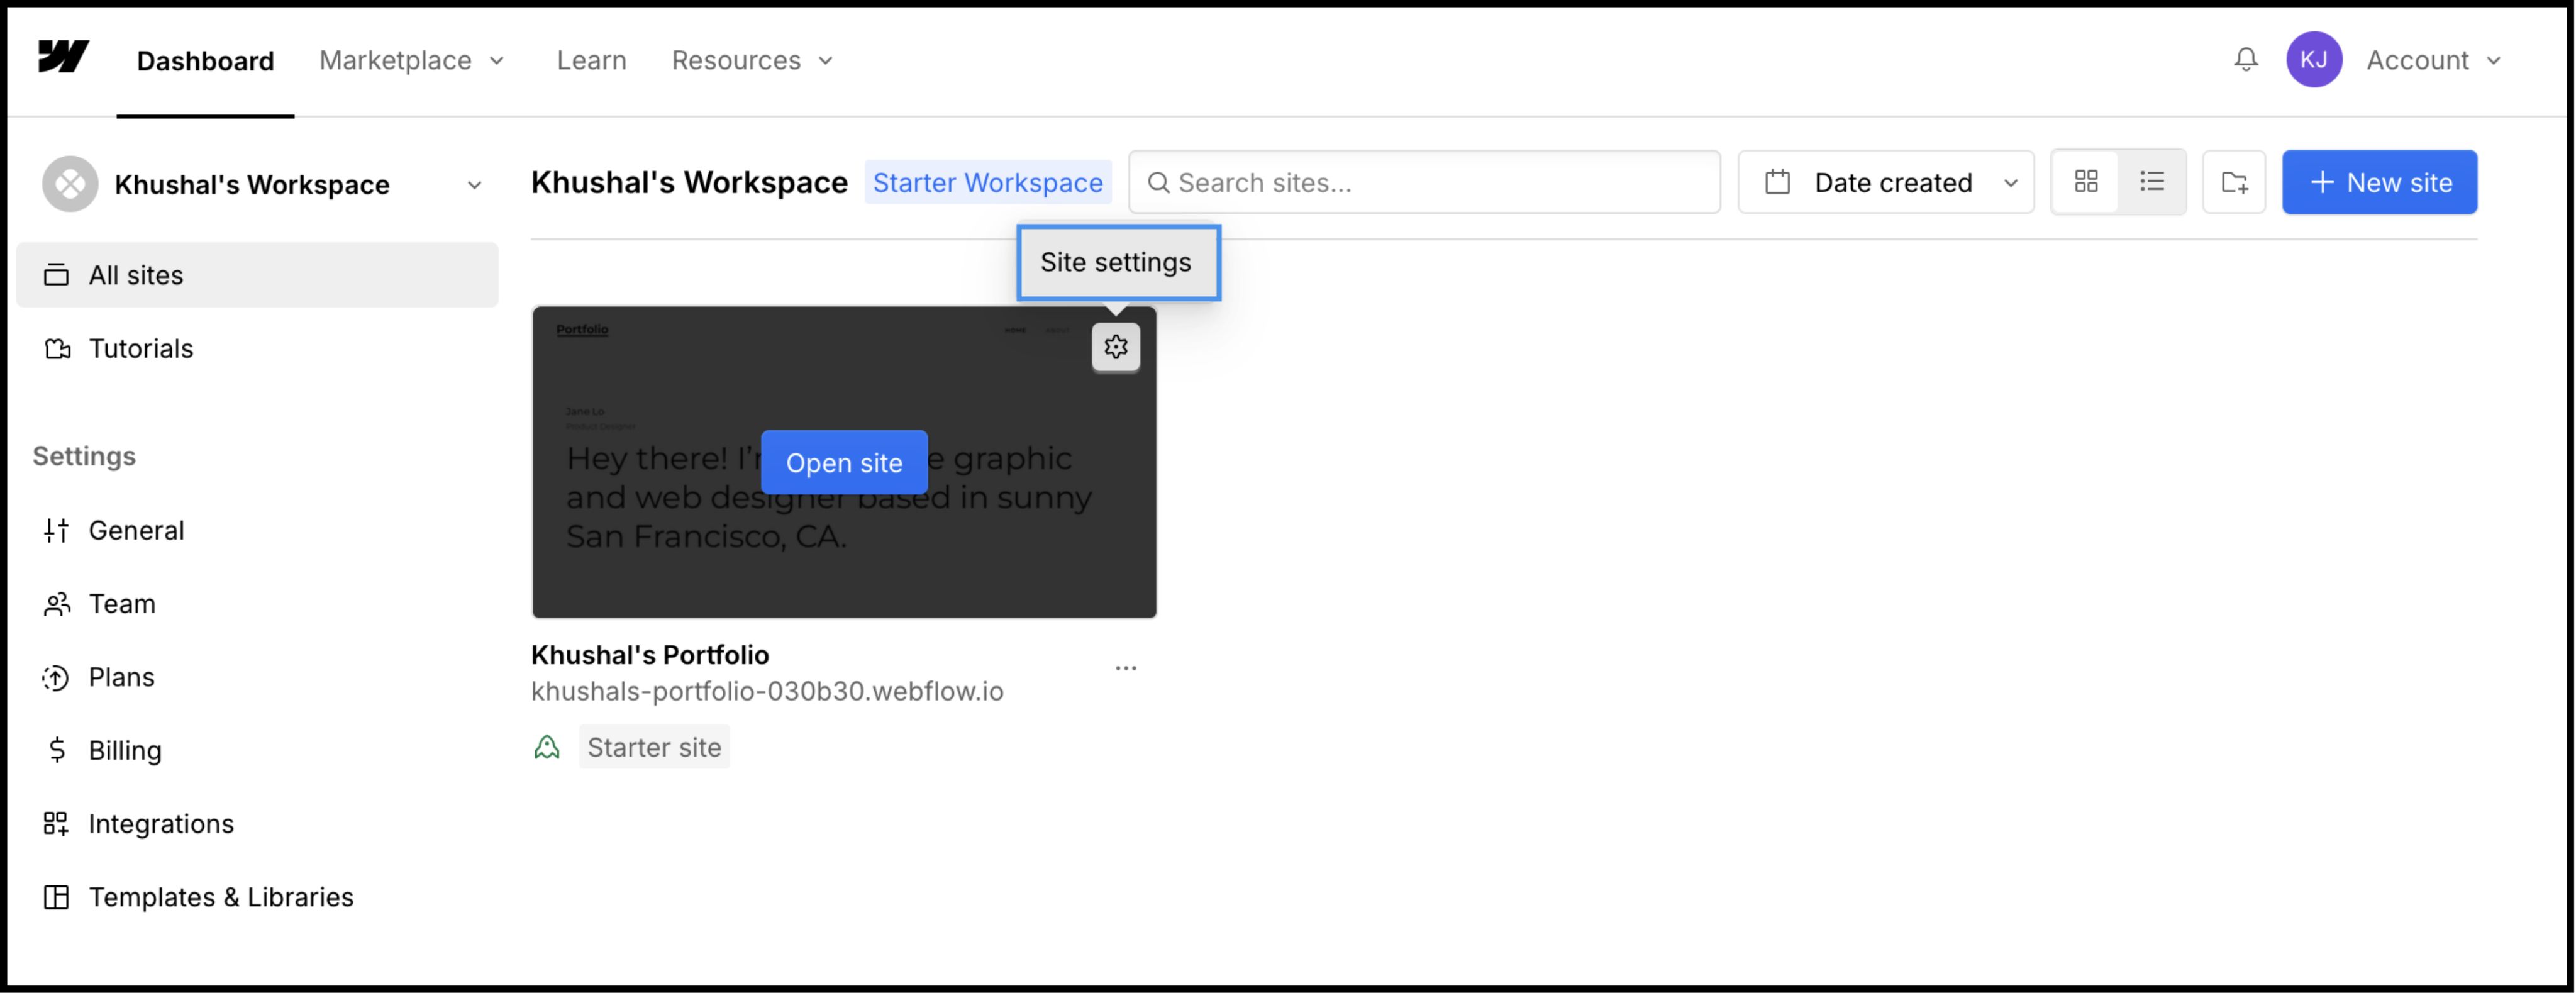Click Open site on the portfolio card
Viewport: 2576px width, 993px height.
pyautogui.click(x=844, y=461)
